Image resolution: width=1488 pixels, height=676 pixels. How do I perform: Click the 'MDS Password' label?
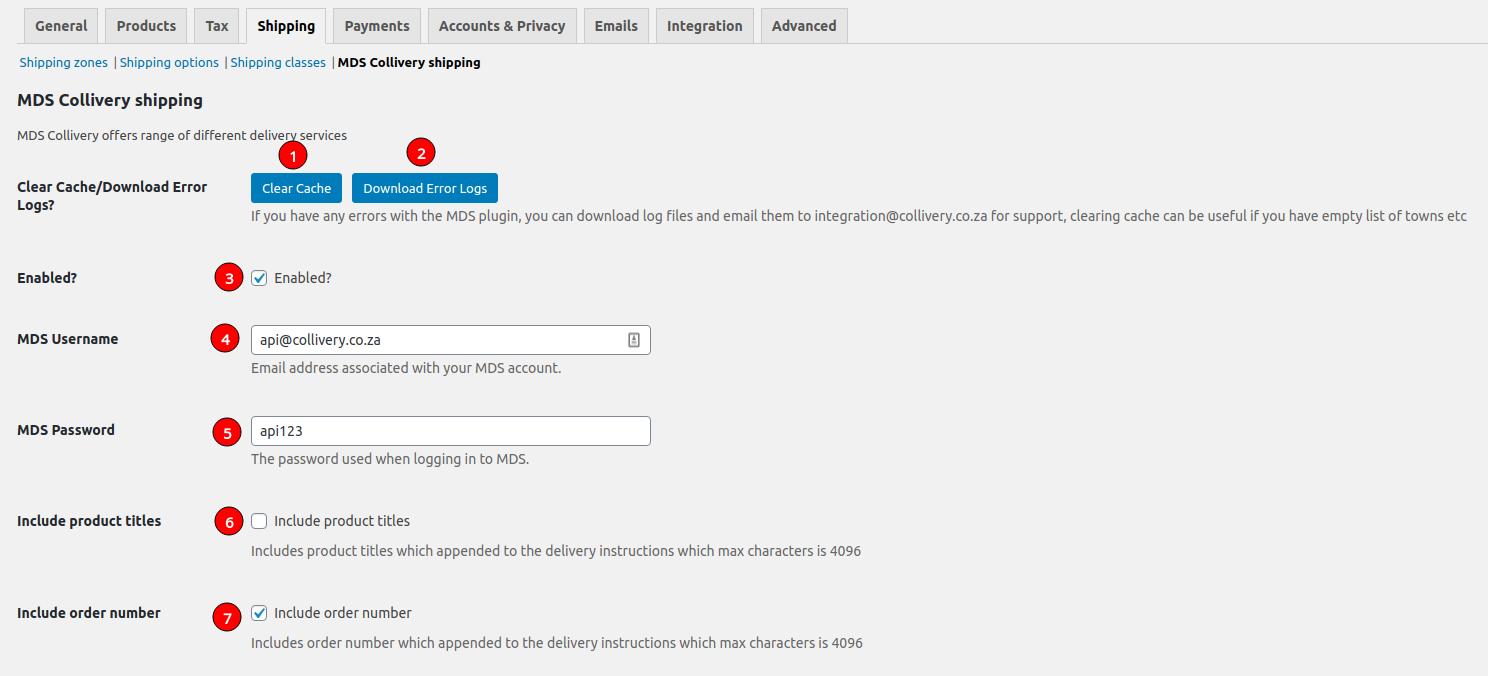click(x=66, y=430)
